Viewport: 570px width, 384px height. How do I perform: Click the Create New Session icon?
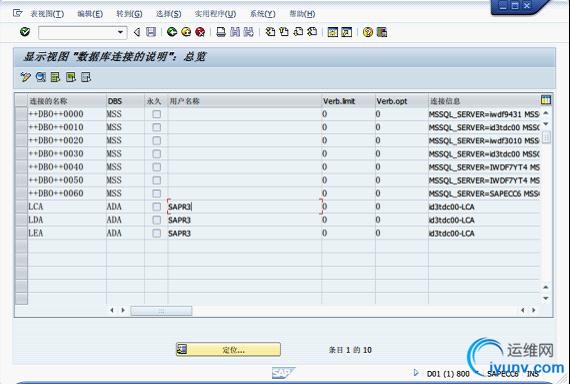(x=333, y=32)
